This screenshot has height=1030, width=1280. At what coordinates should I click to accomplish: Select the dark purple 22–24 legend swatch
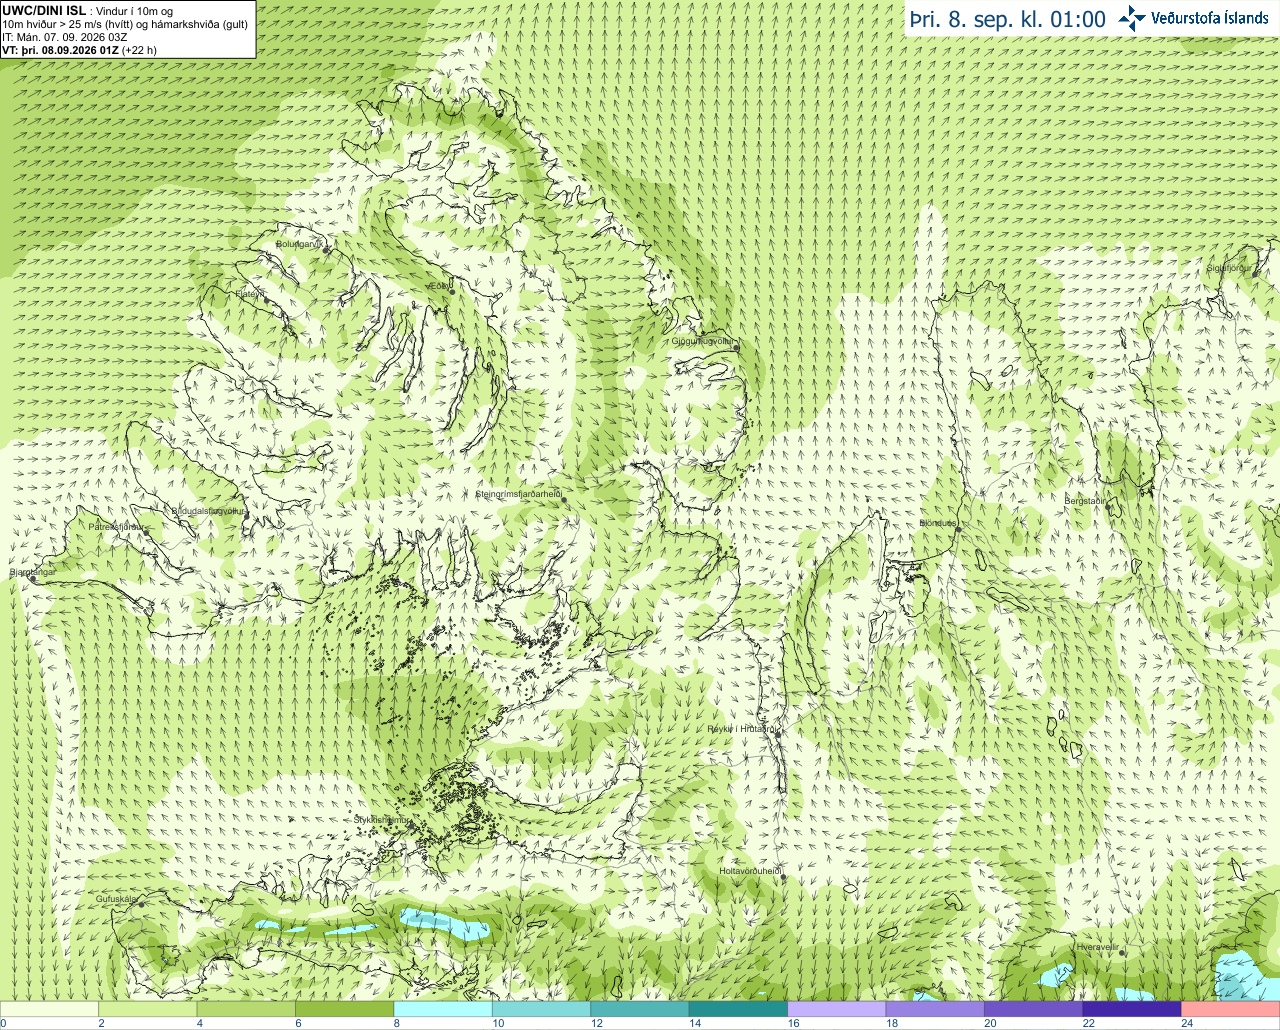click(x=1131, y=1009)
